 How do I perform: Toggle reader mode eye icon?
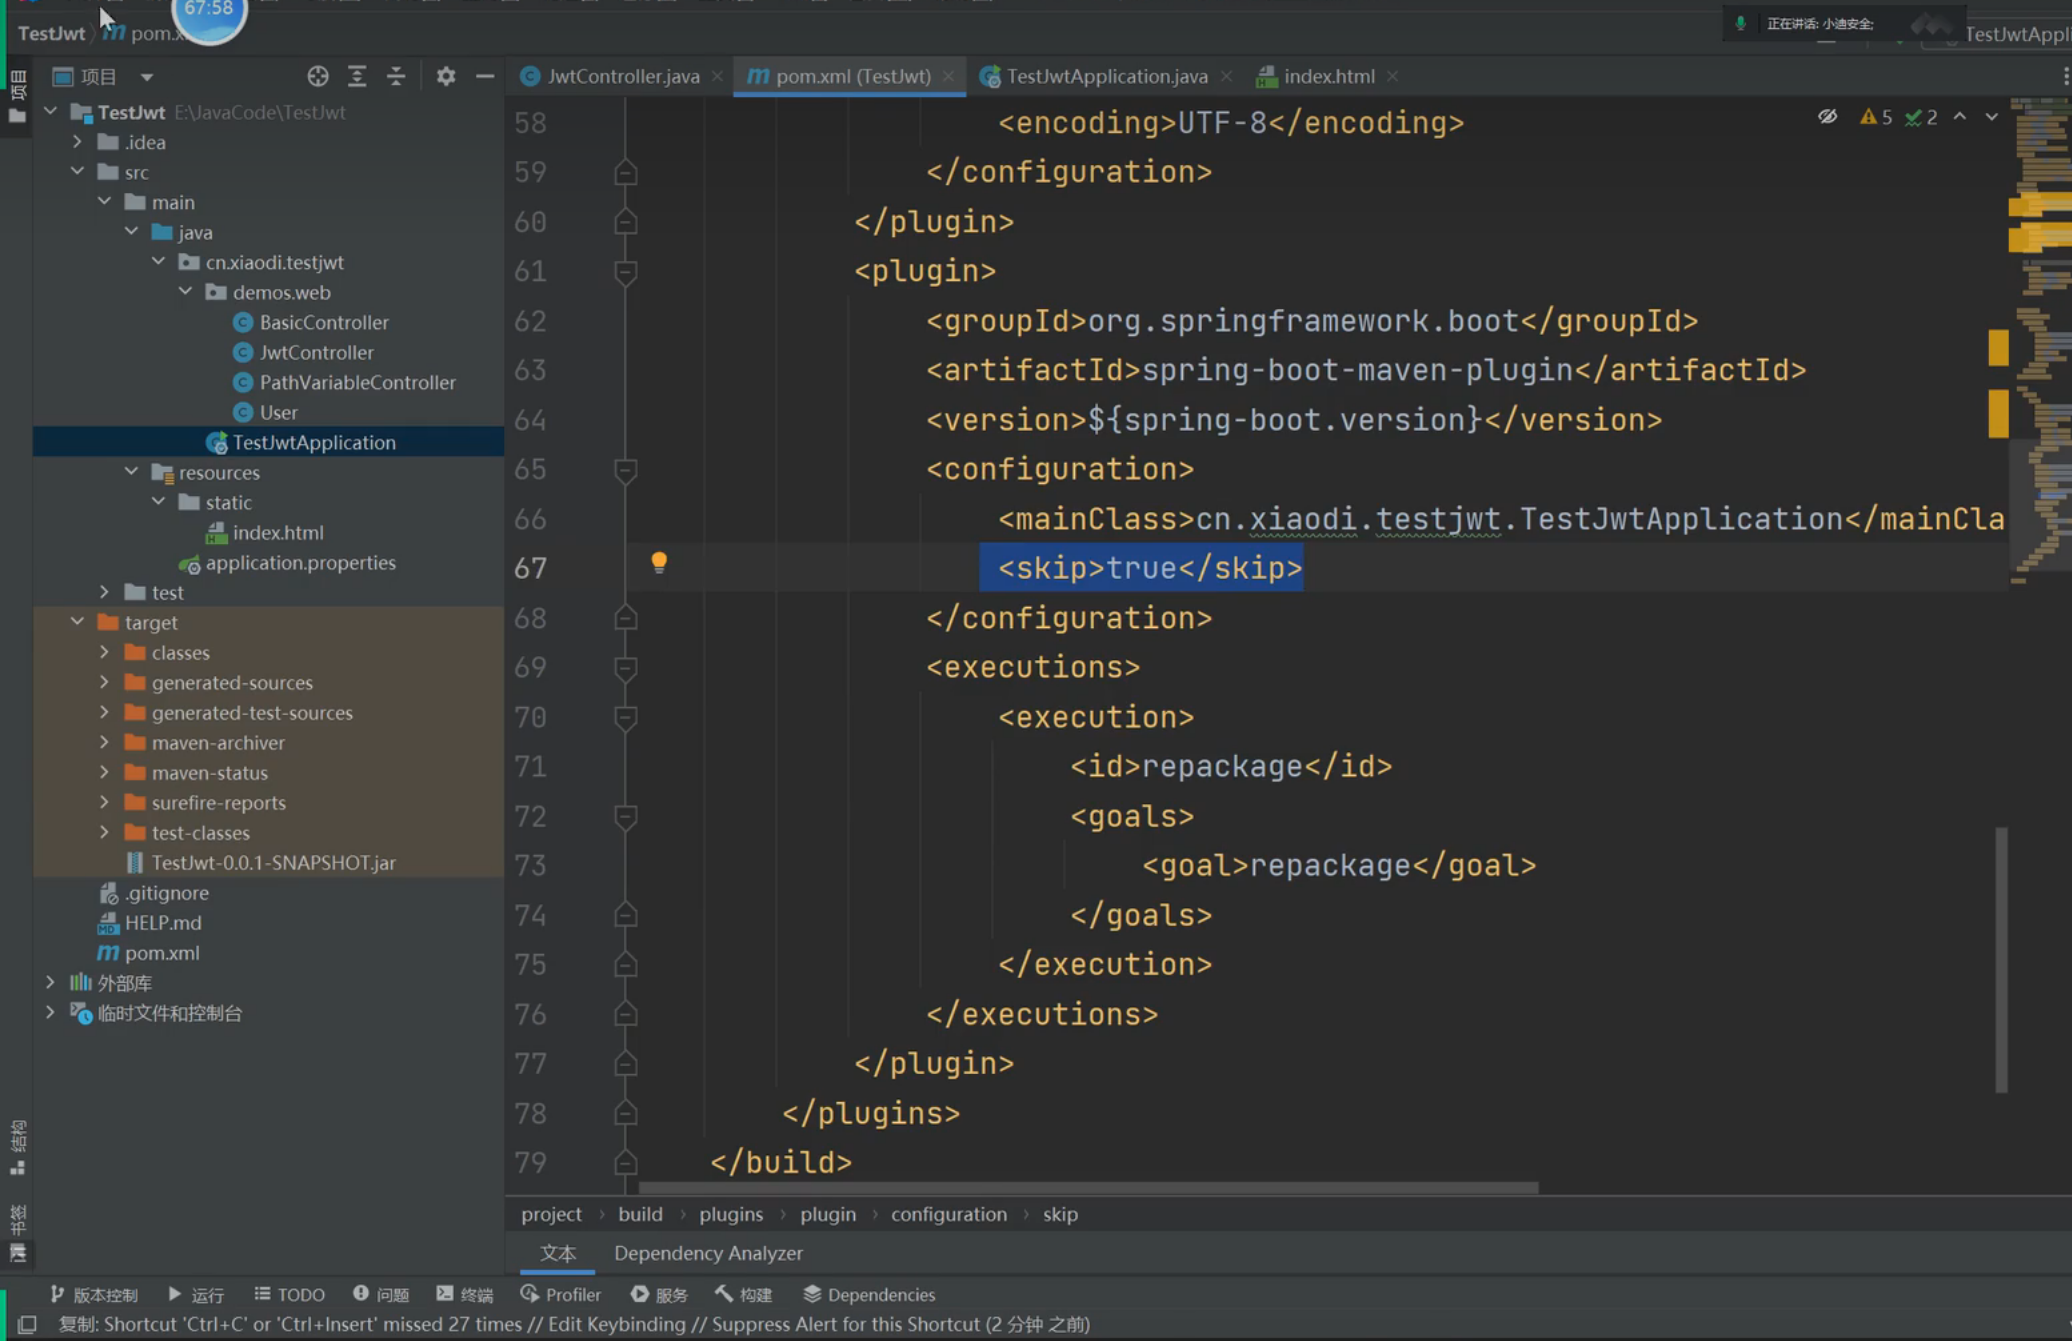point(1827,117)
